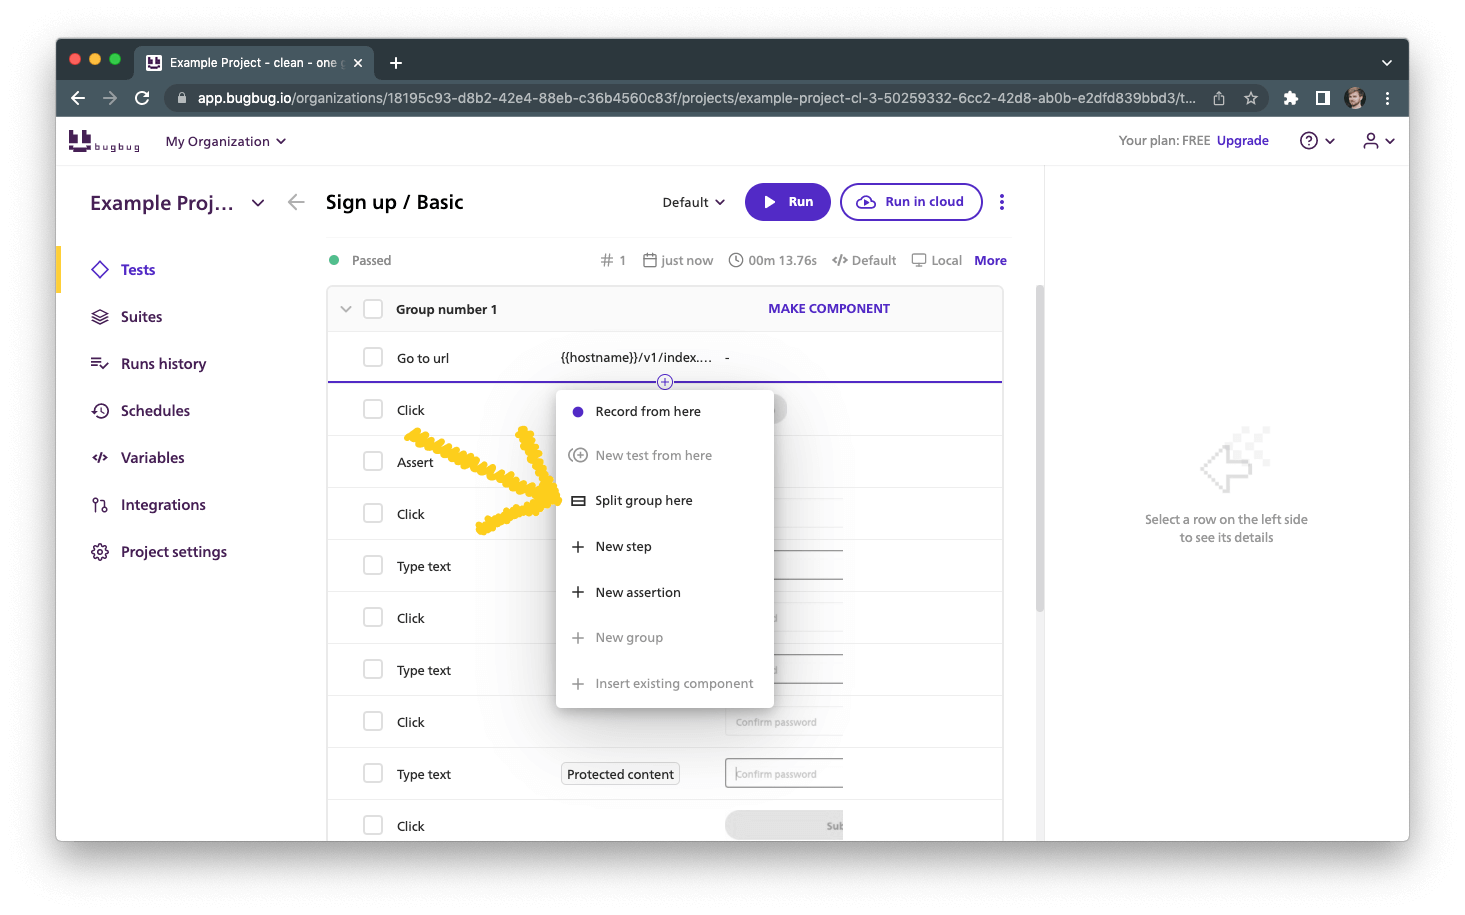Bookmark this page with the star icon
This screenshot has height=915, width=1465.
[x=1251, y=98]
